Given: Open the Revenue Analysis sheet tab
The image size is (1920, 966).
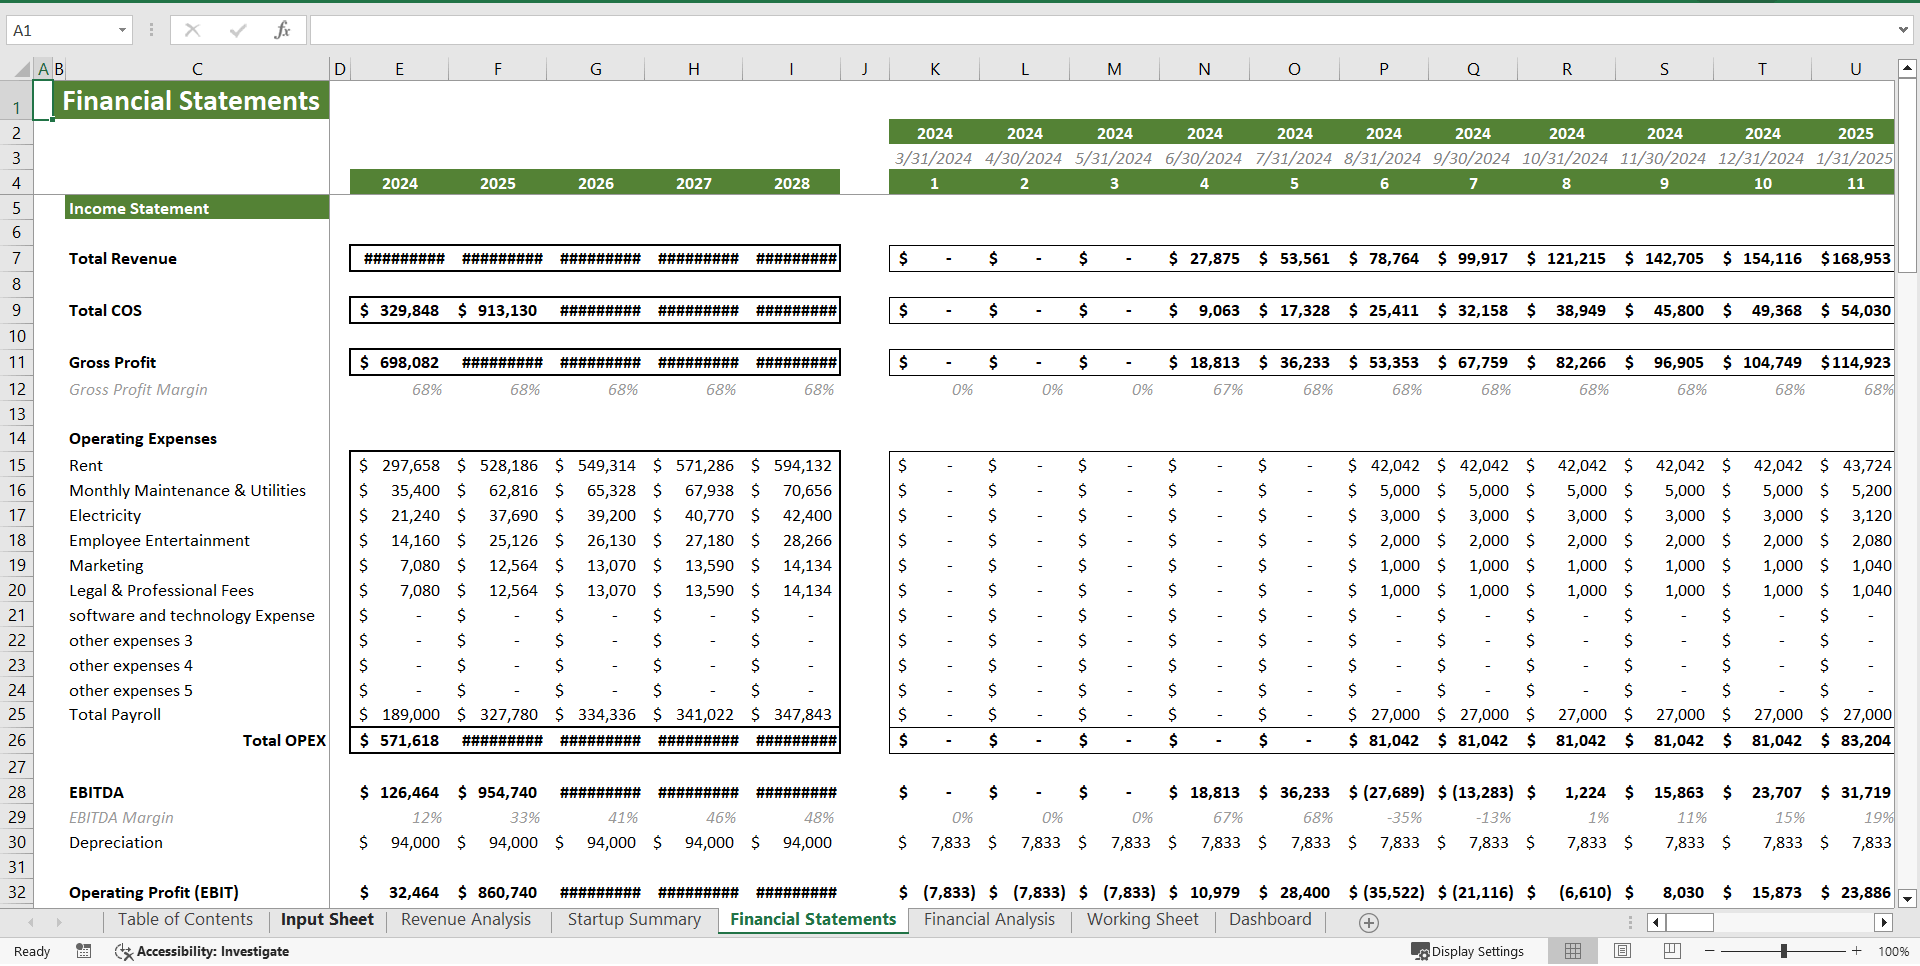Looking at the screenshot, I should point(466,920).
